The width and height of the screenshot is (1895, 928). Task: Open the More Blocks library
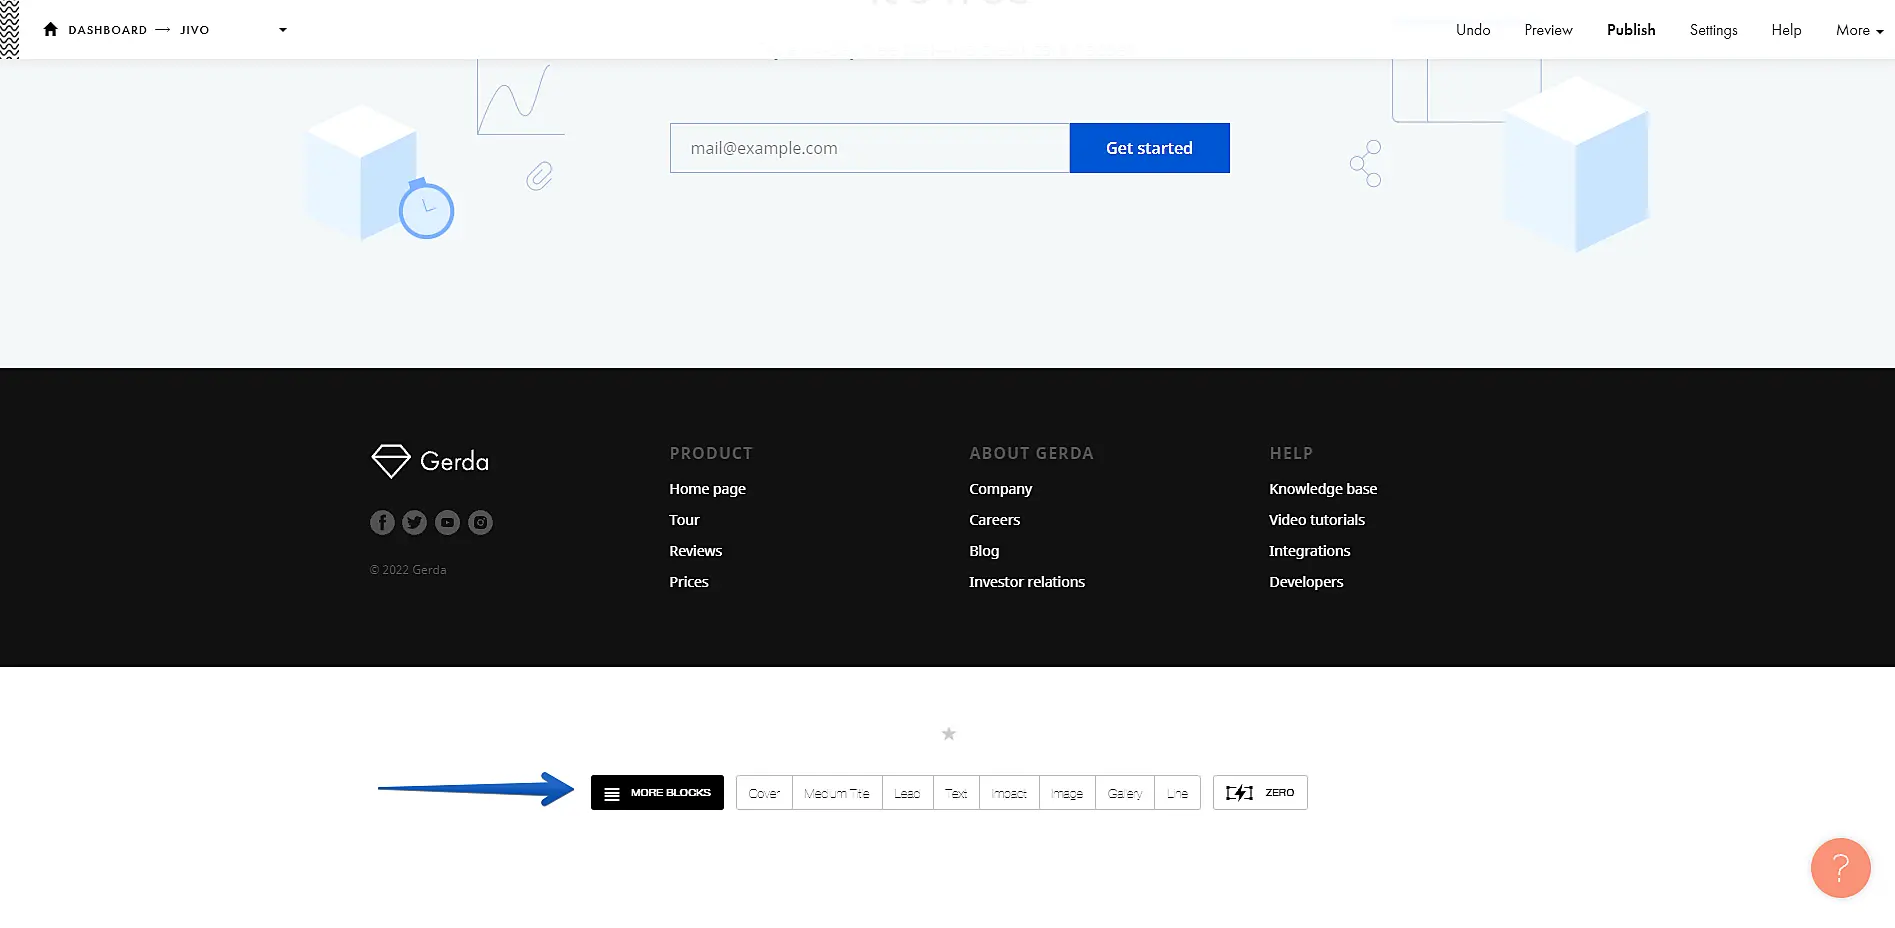coord(657,793)
